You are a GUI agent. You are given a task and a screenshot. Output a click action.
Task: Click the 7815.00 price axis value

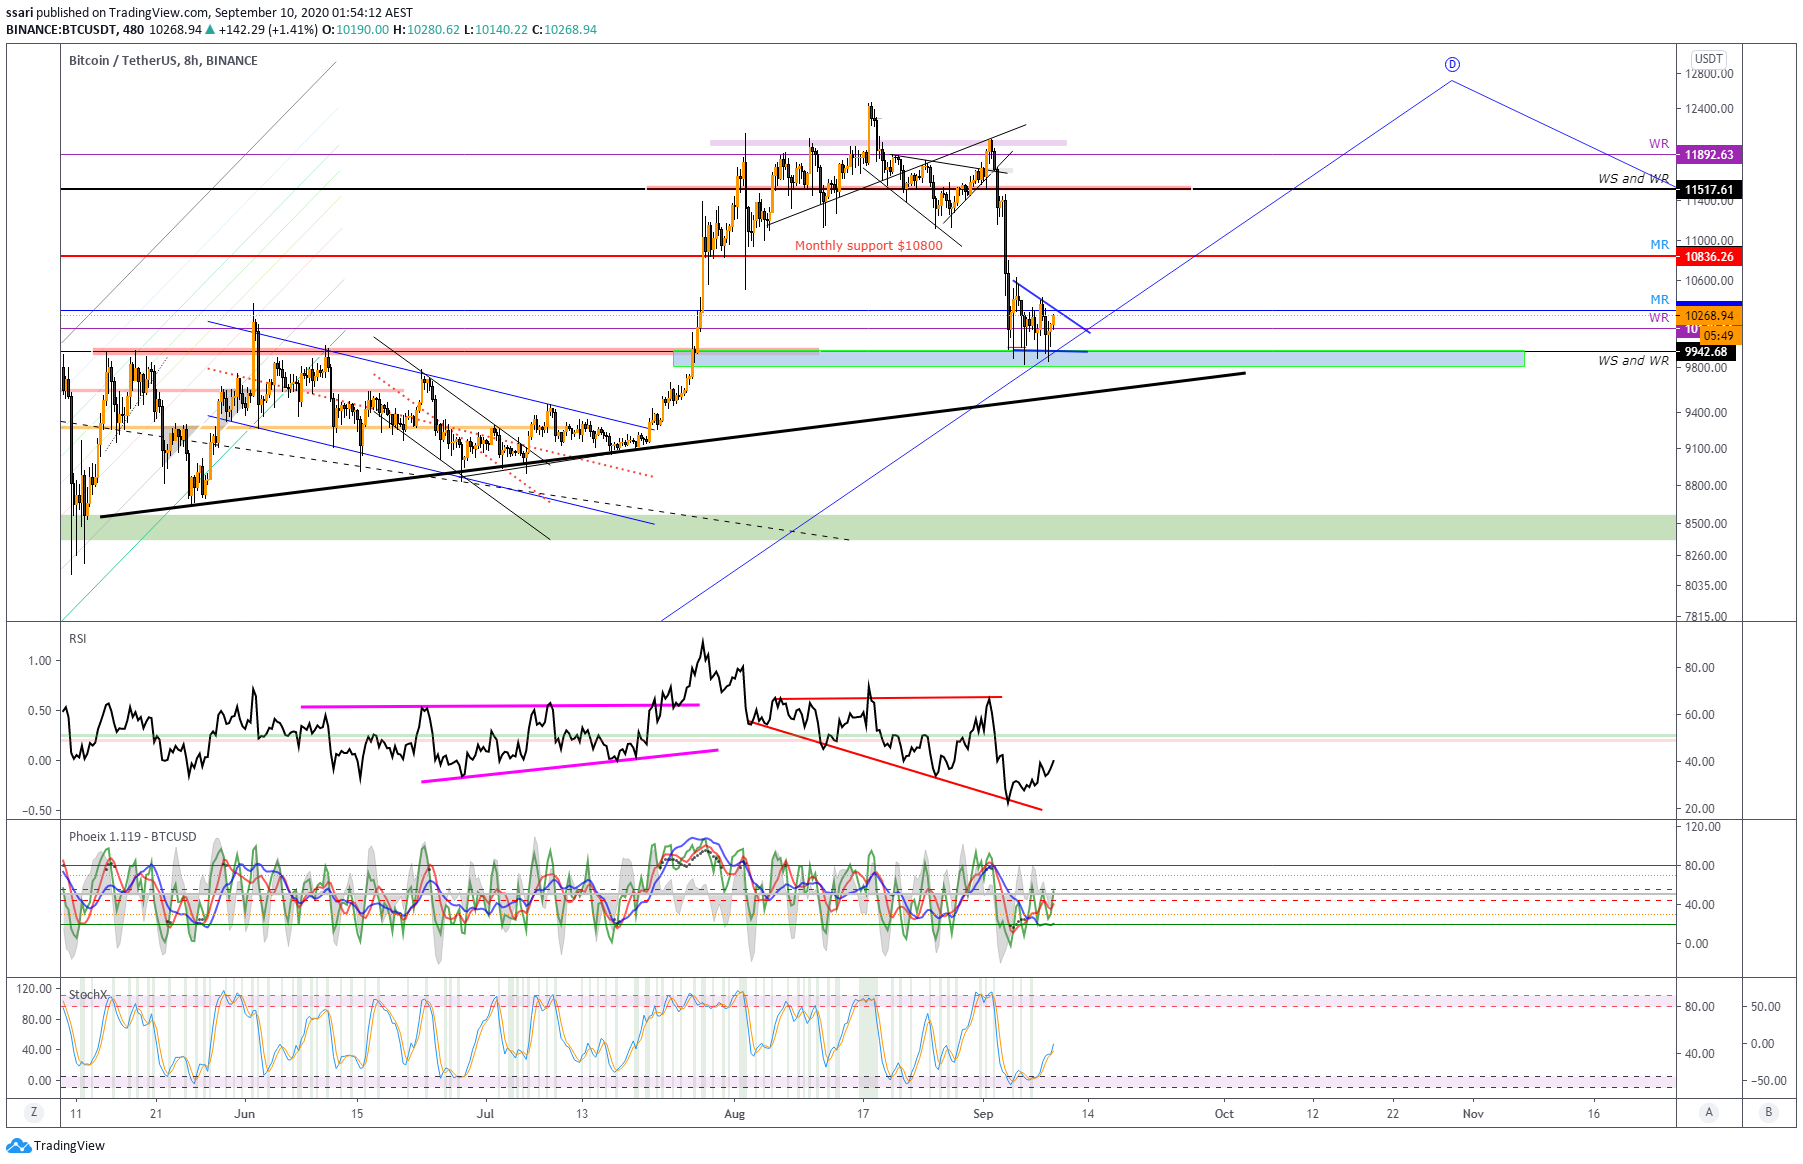click(x=1706, y=617)
